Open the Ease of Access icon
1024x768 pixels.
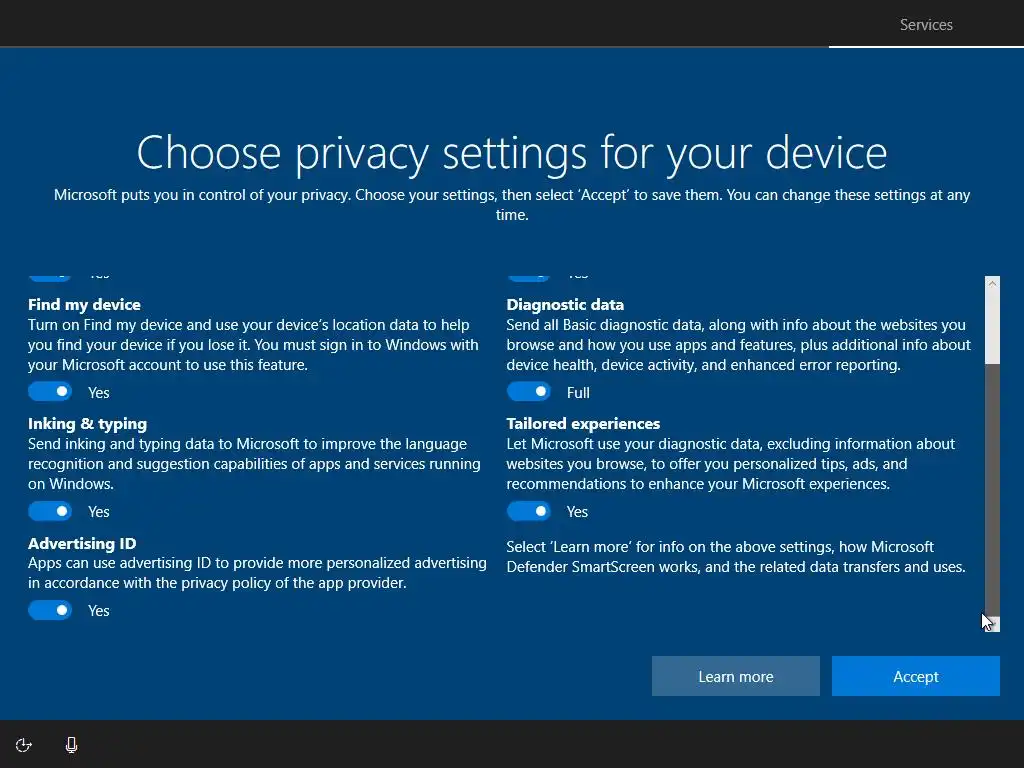(24, 745)
